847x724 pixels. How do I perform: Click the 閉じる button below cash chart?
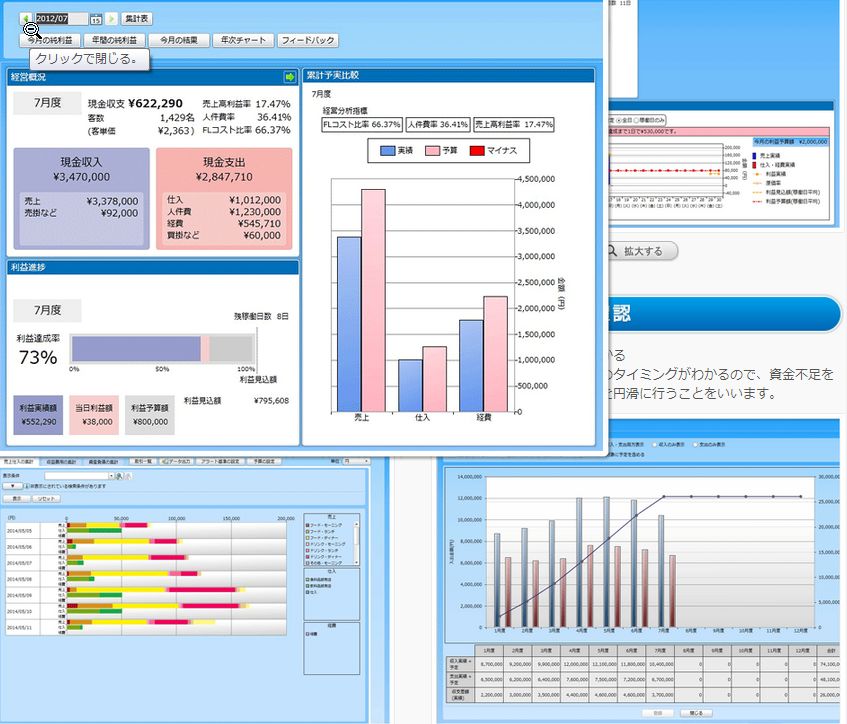click(695, 714)
